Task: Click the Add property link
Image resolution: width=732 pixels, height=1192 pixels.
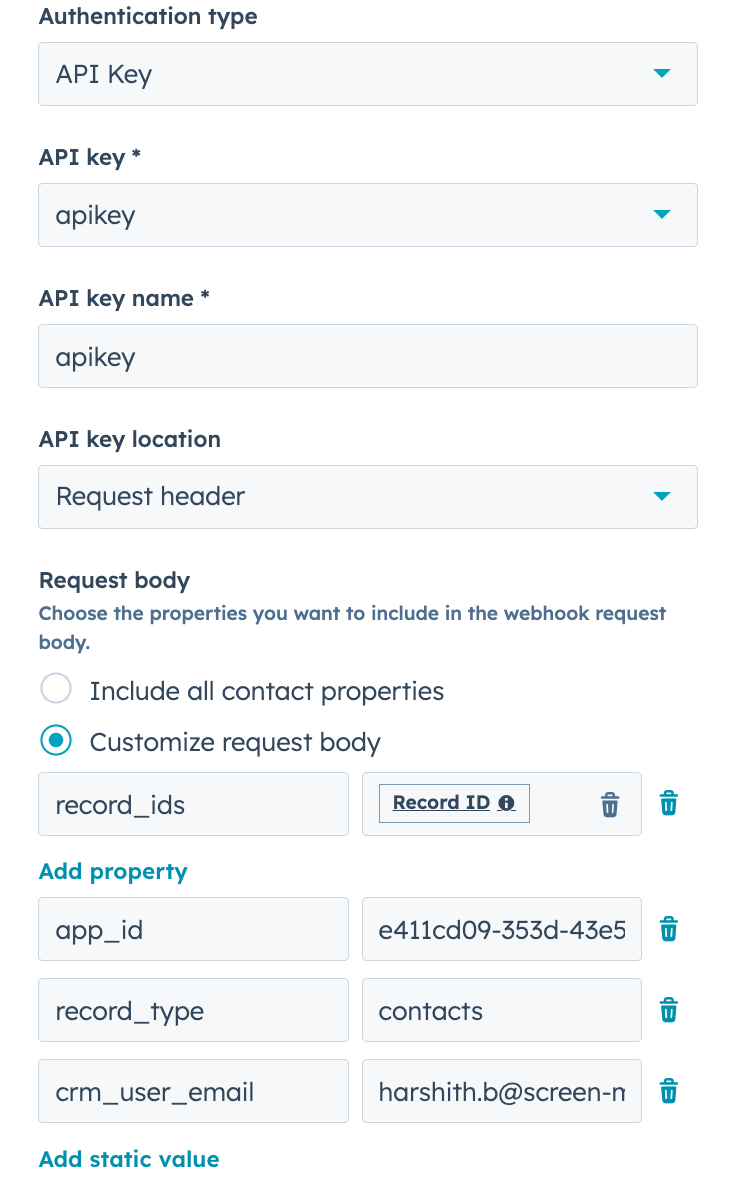Action: (113, 871)
